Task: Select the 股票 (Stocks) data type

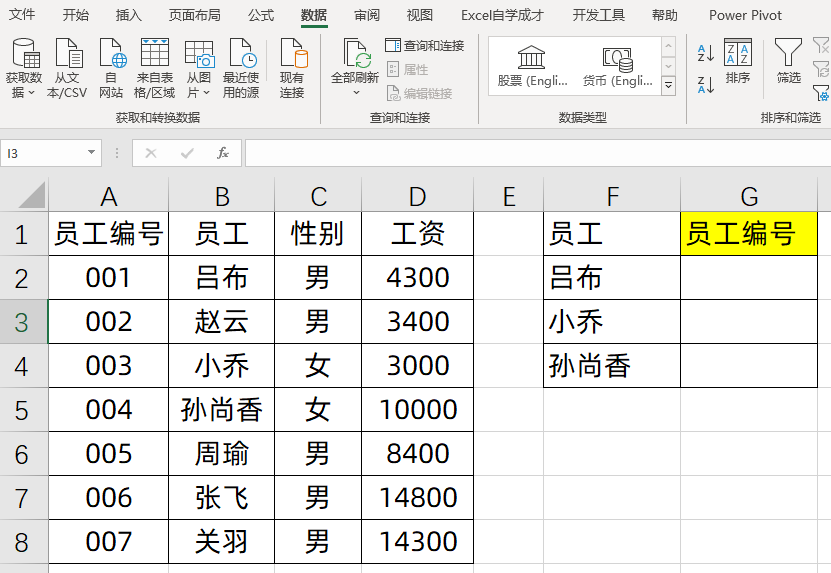Action: (x=532, y=66)
